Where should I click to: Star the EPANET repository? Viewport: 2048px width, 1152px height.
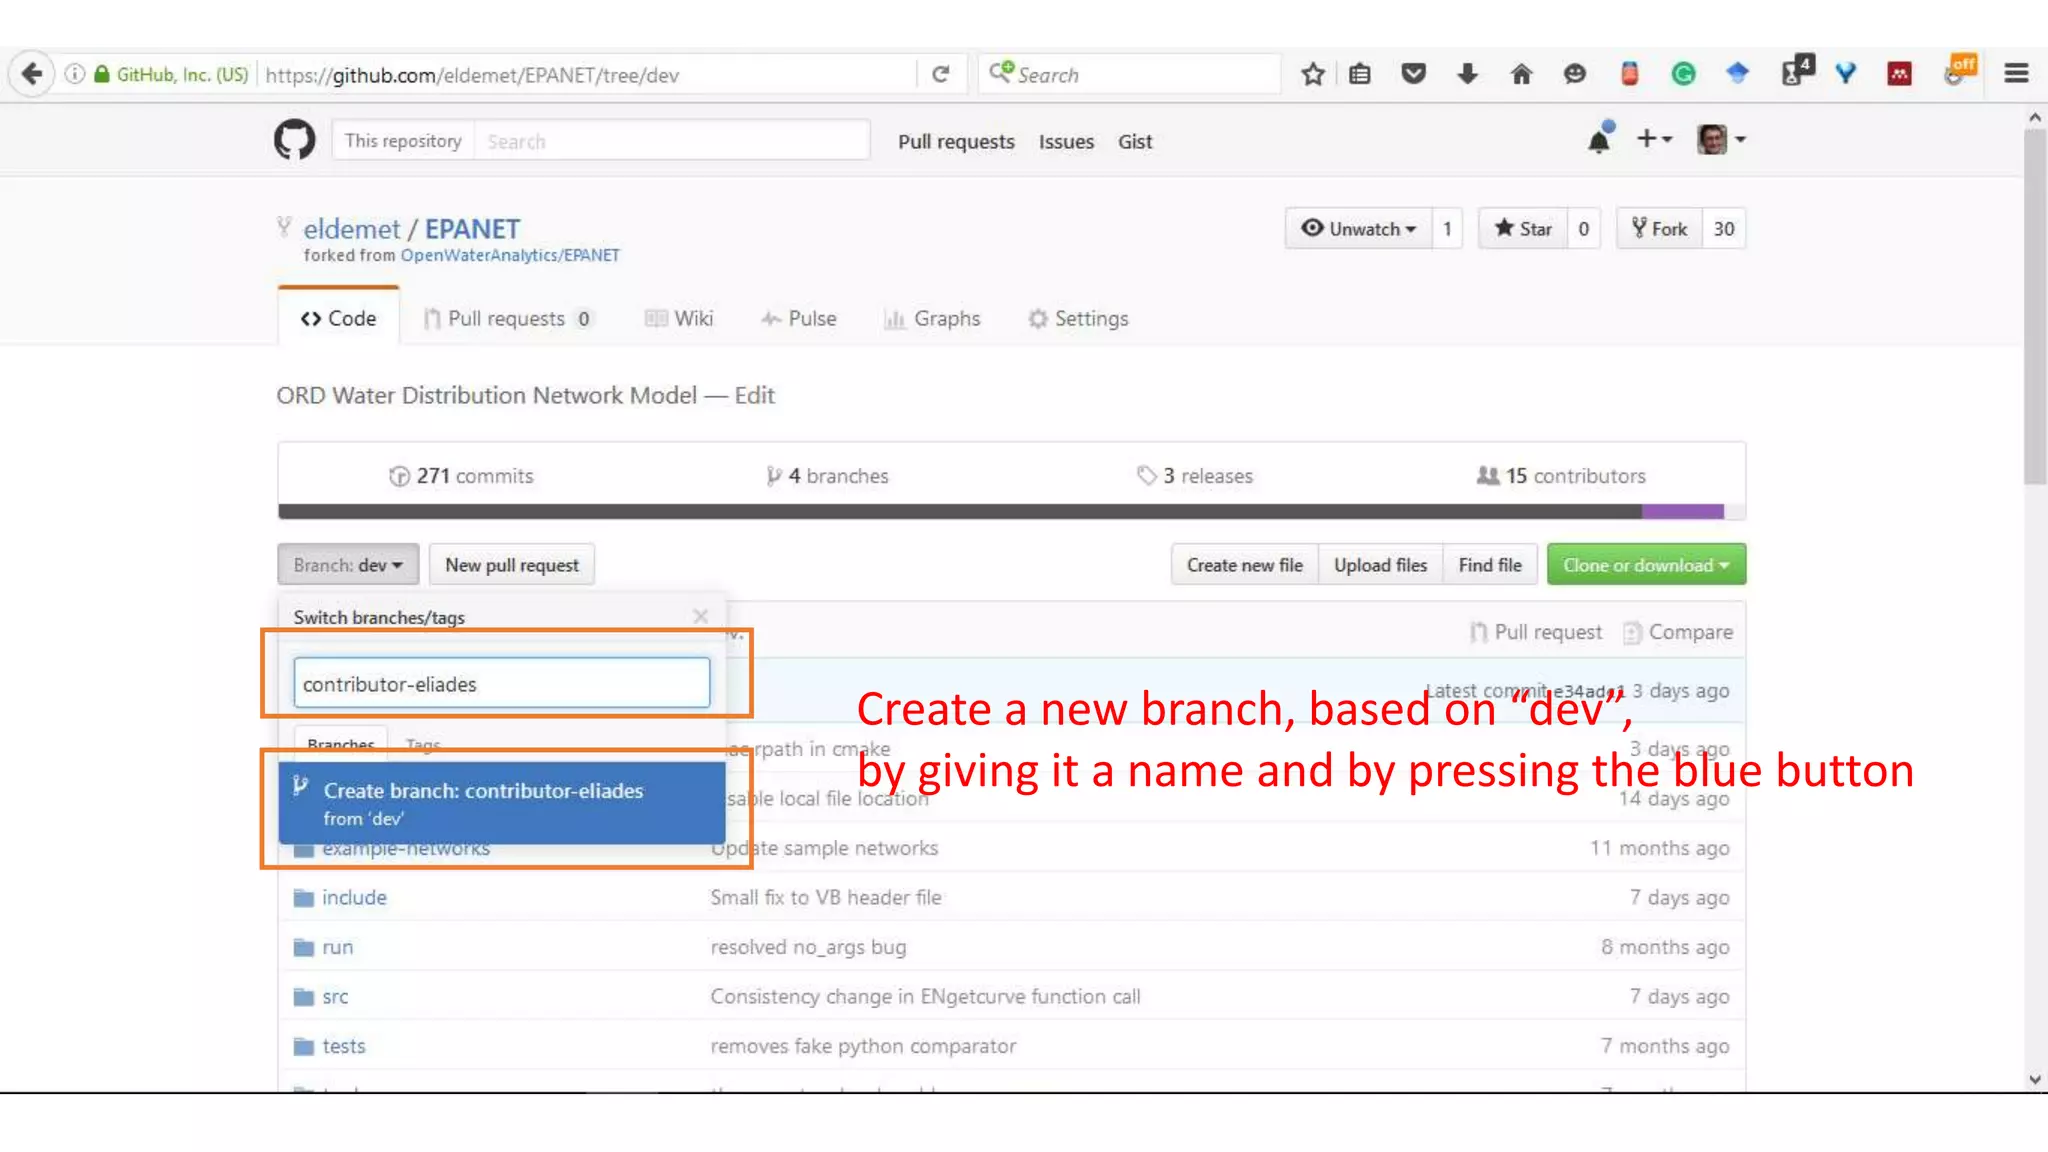[x=1522, y=228]
